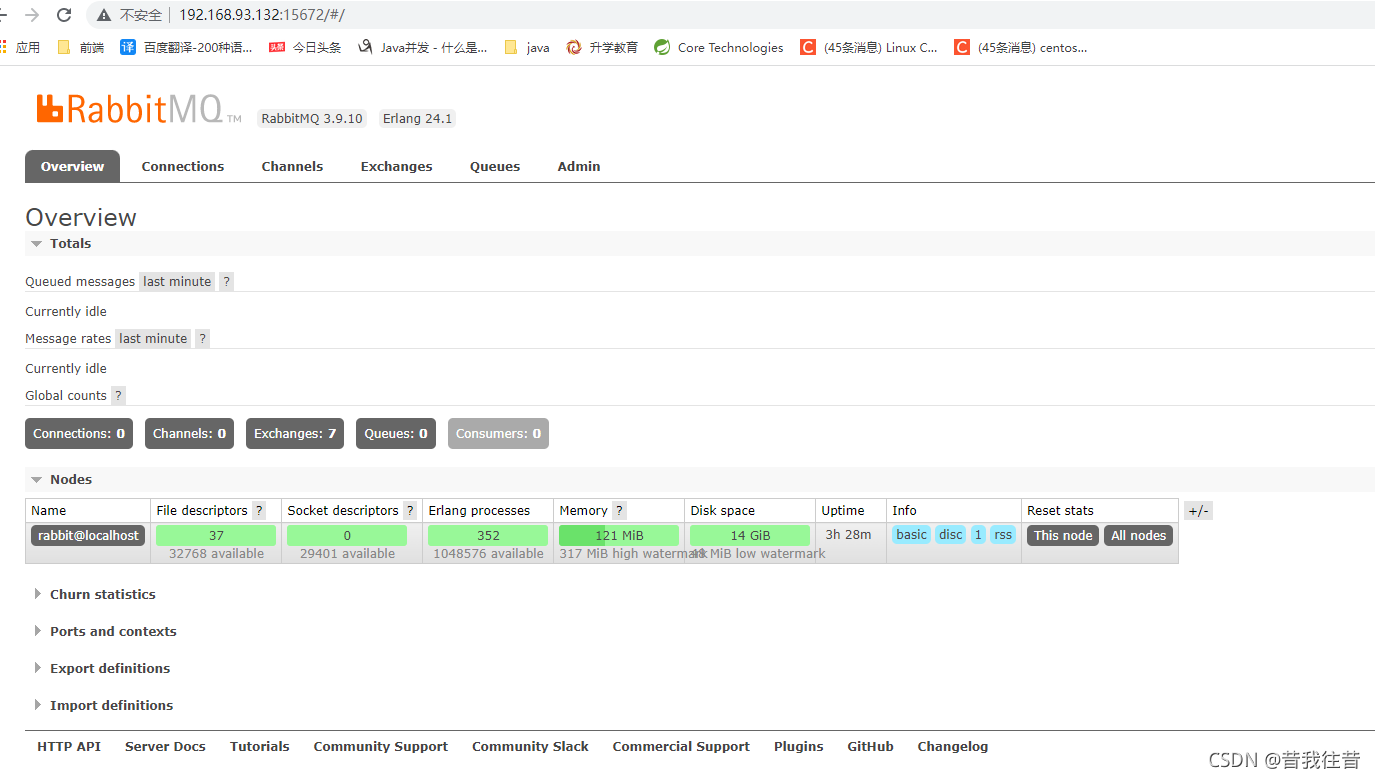Open the 今日头条 bookmark
The image size is (1375, 778).
305,47
